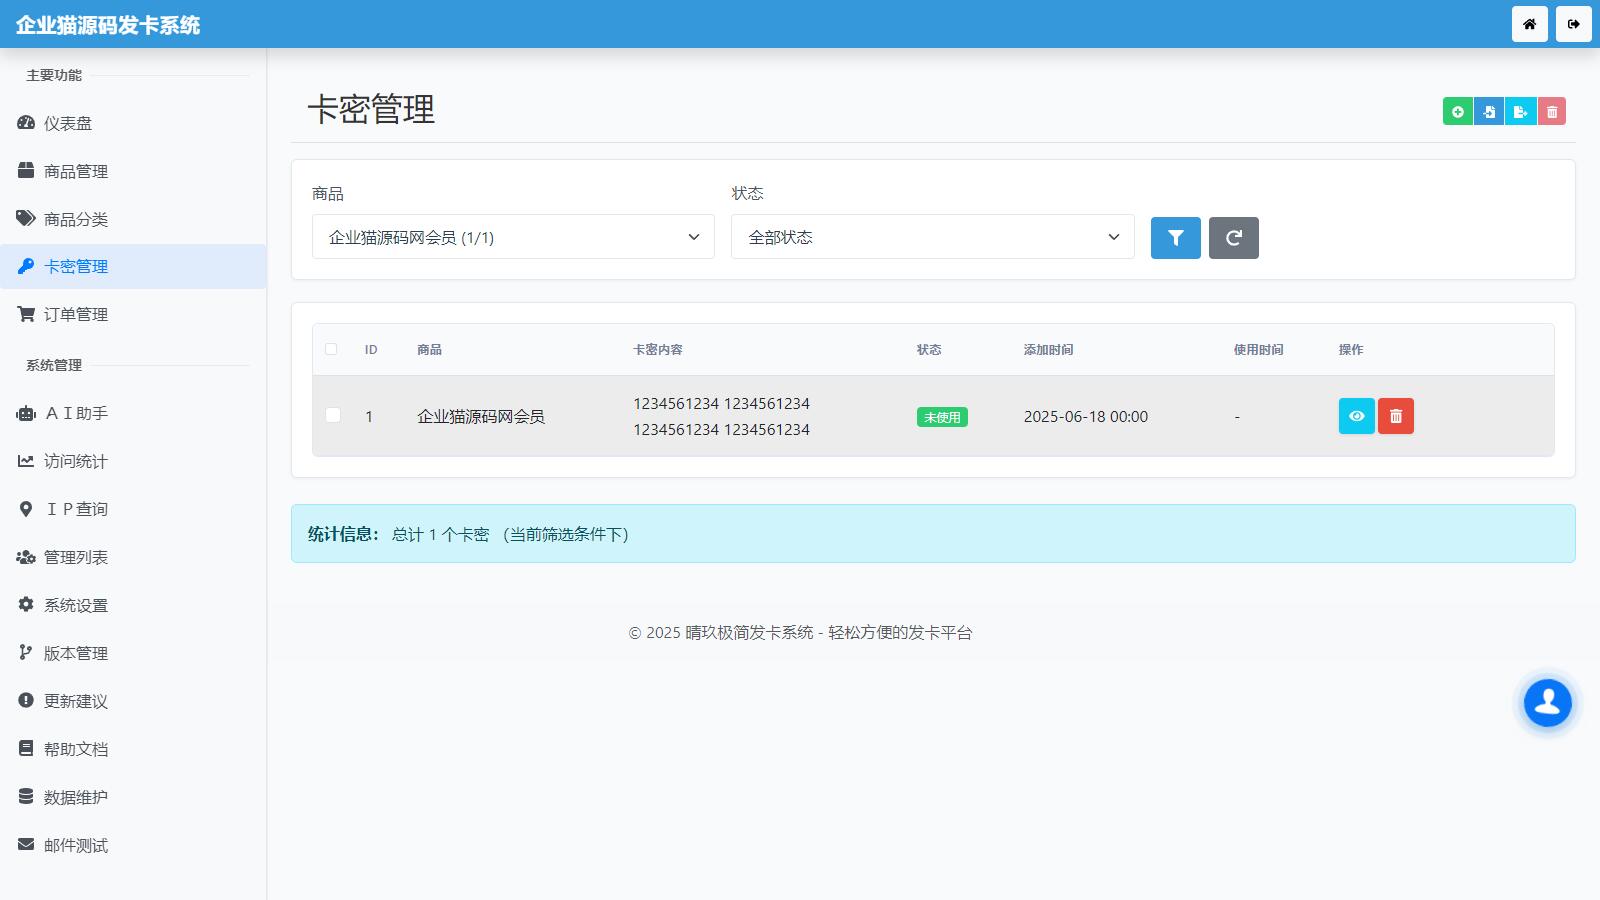This screenshot has height=900, width=1600.
Task: Delete card row 1 with red trash icon
Action: click(x=1395, y=416)
